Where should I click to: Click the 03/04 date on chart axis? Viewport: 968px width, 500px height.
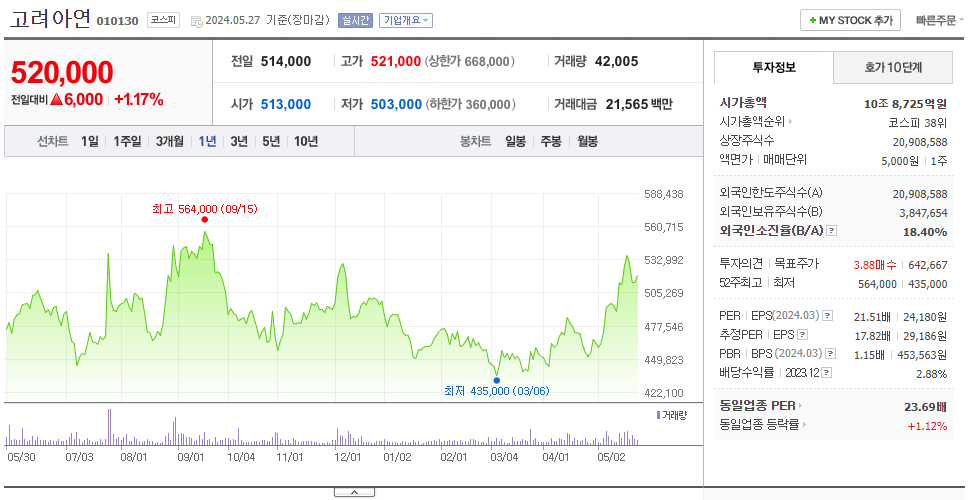click(x=503, y=457)
